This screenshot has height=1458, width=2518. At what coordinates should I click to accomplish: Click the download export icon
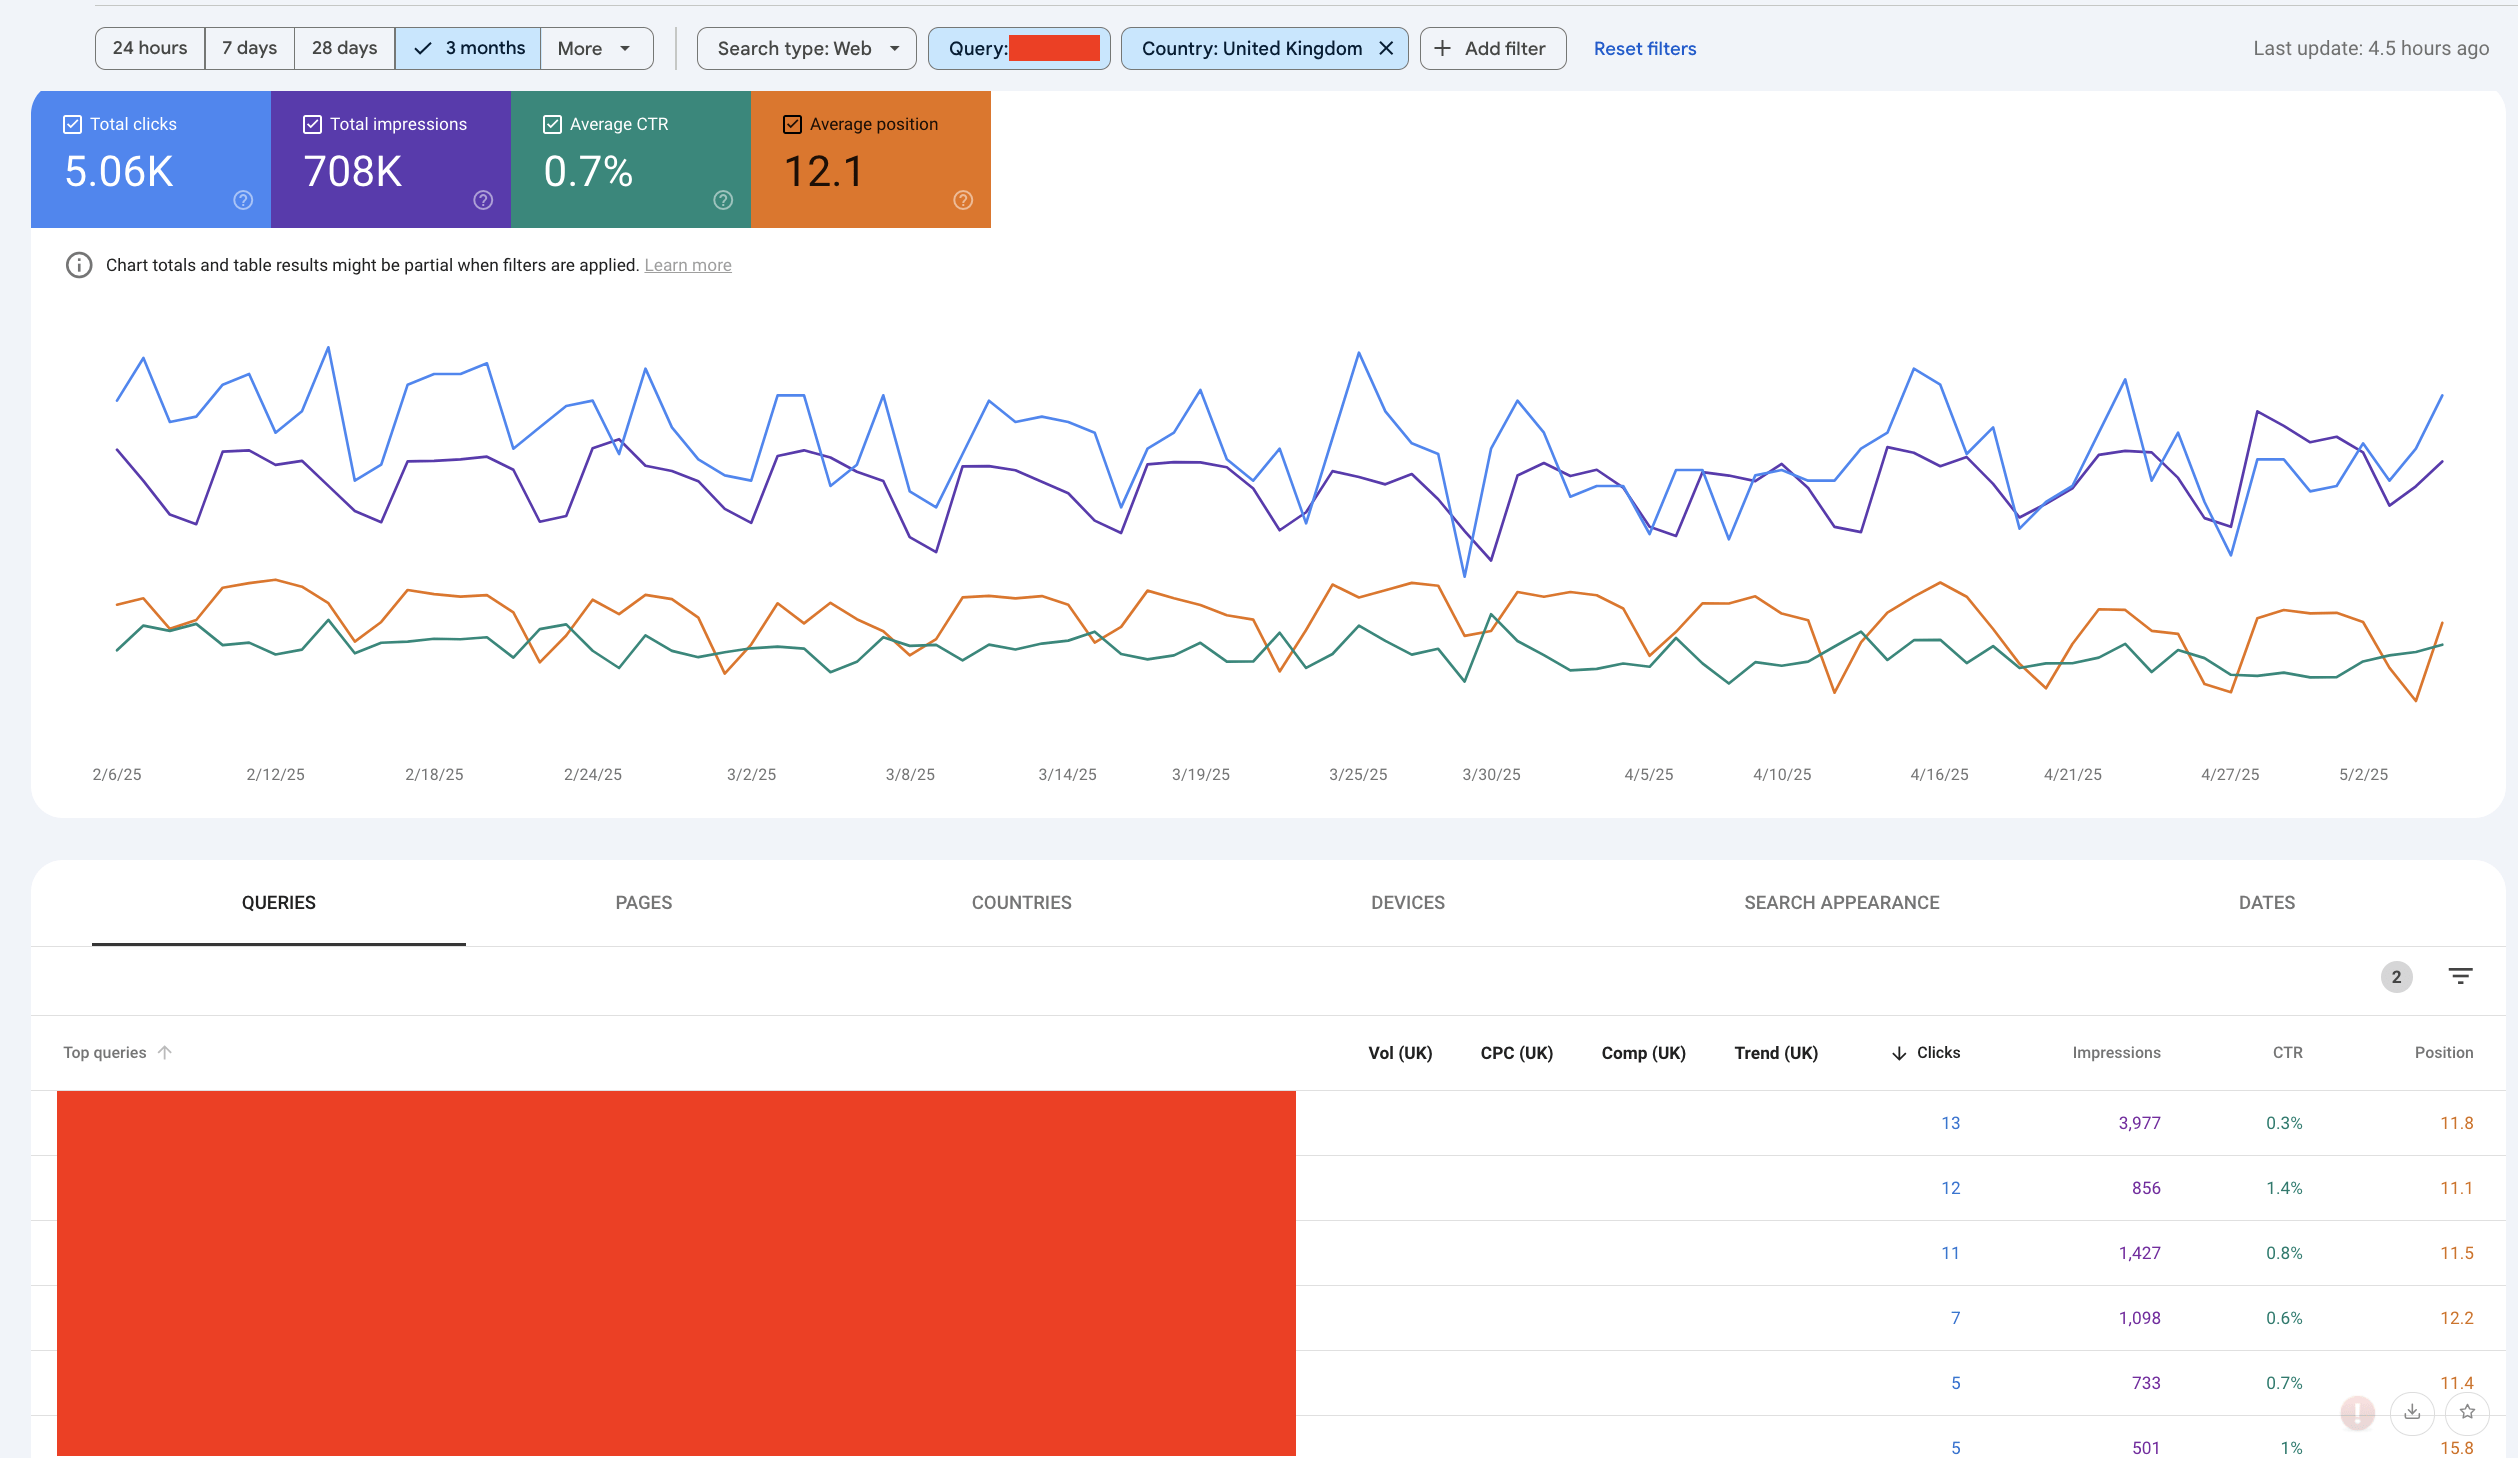pos(2412,1412)
